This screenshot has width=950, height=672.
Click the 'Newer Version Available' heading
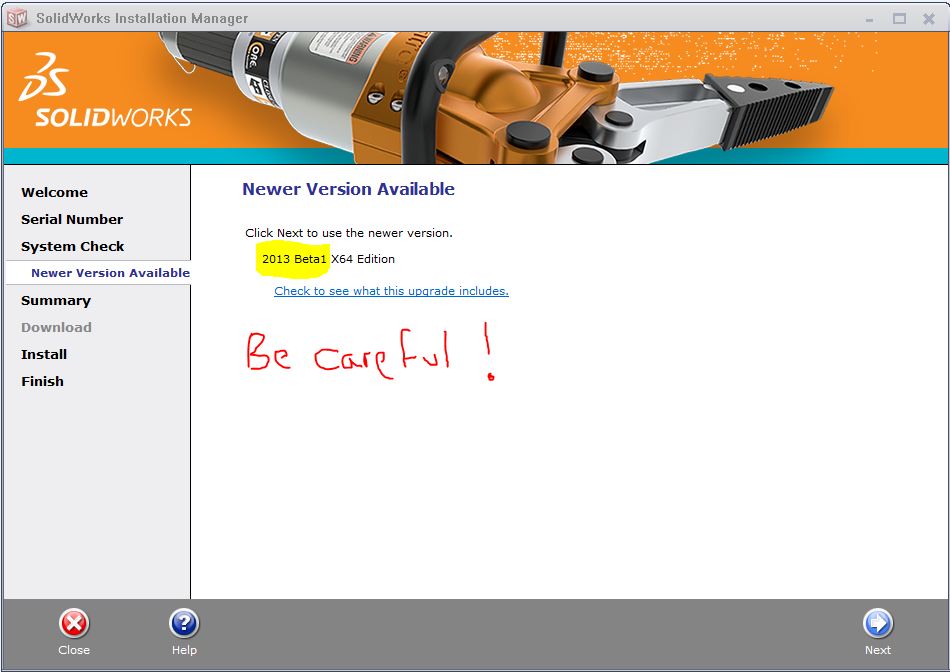[348, 189]
